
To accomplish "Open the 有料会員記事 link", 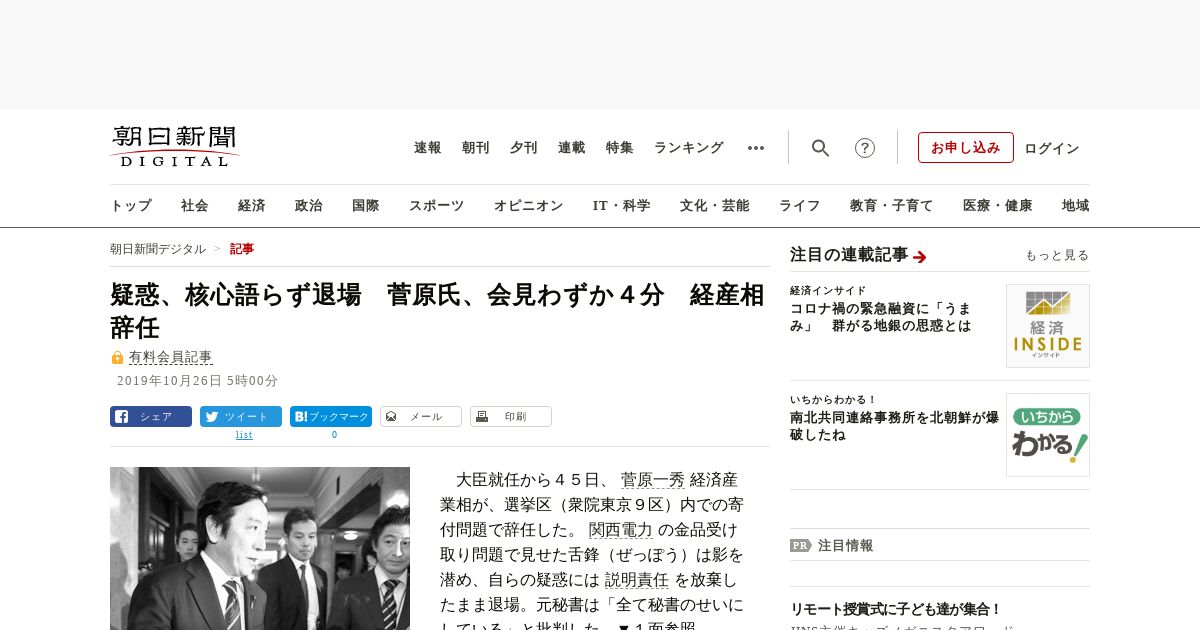I will tap(170, 357).
